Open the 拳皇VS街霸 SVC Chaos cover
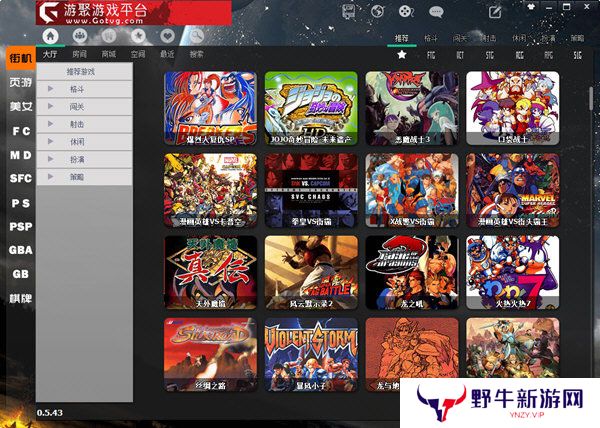Viewport: 600px width, 428px height. tap(311, 190)
